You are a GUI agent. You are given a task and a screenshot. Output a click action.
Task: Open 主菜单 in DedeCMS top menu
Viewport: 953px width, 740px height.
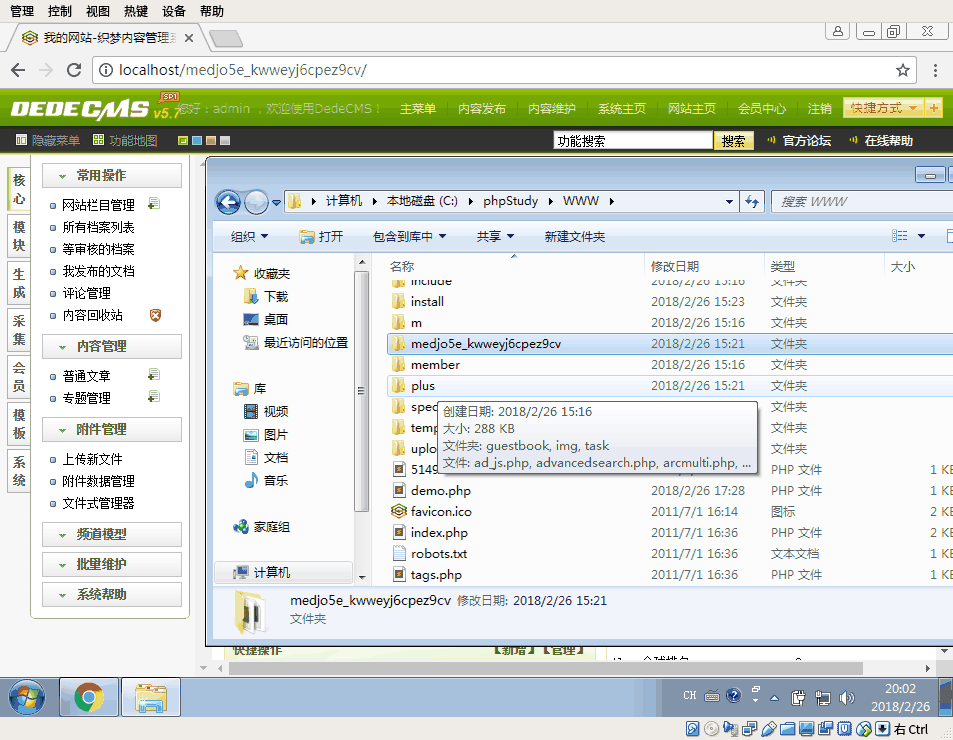(x=418, y=109)
